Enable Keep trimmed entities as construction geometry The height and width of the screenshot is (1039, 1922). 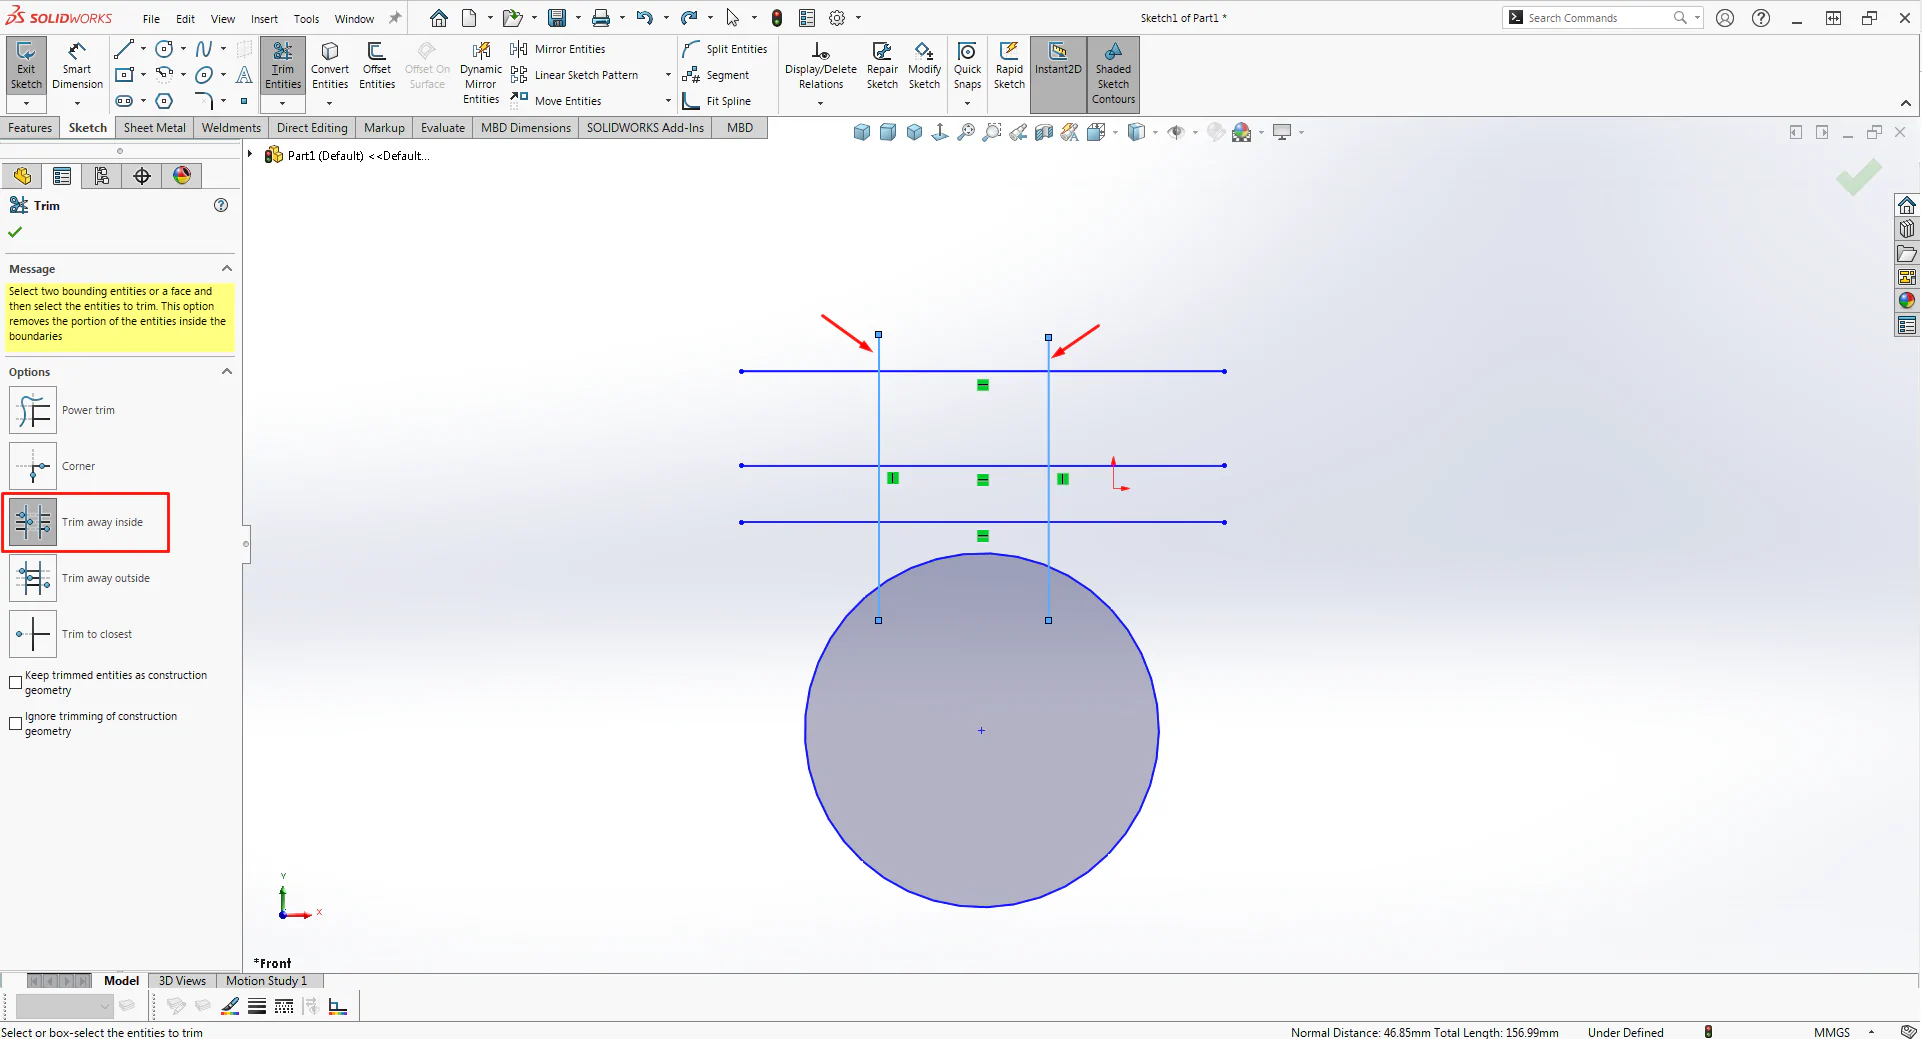tap(15, 683)
